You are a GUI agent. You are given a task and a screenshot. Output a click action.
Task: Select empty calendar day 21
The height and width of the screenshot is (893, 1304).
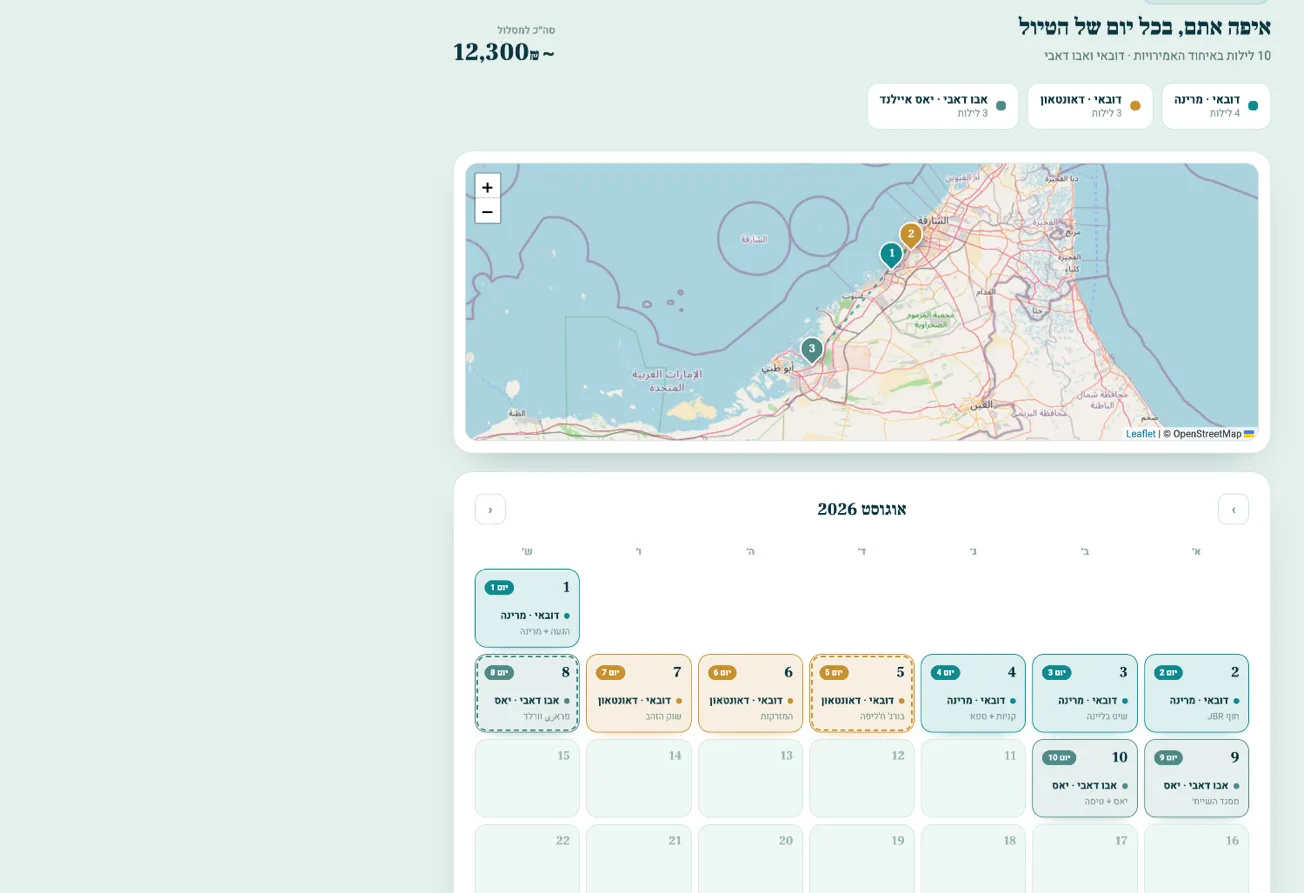click(x=639, y=859)
